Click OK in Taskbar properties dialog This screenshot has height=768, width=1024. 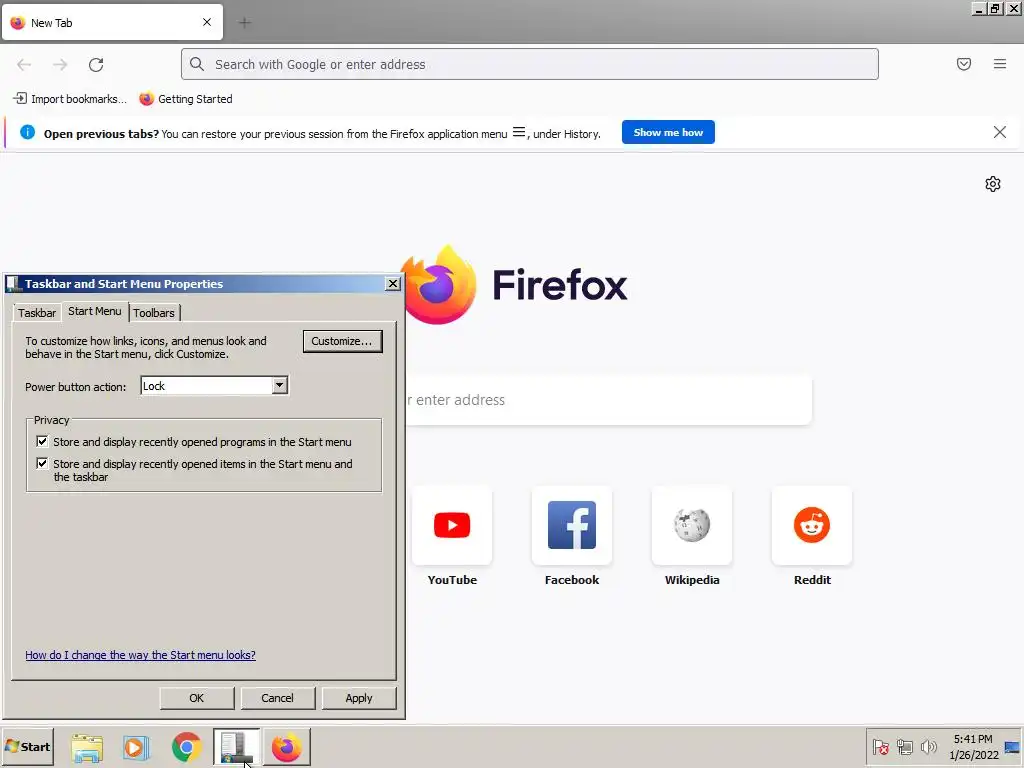197,697
